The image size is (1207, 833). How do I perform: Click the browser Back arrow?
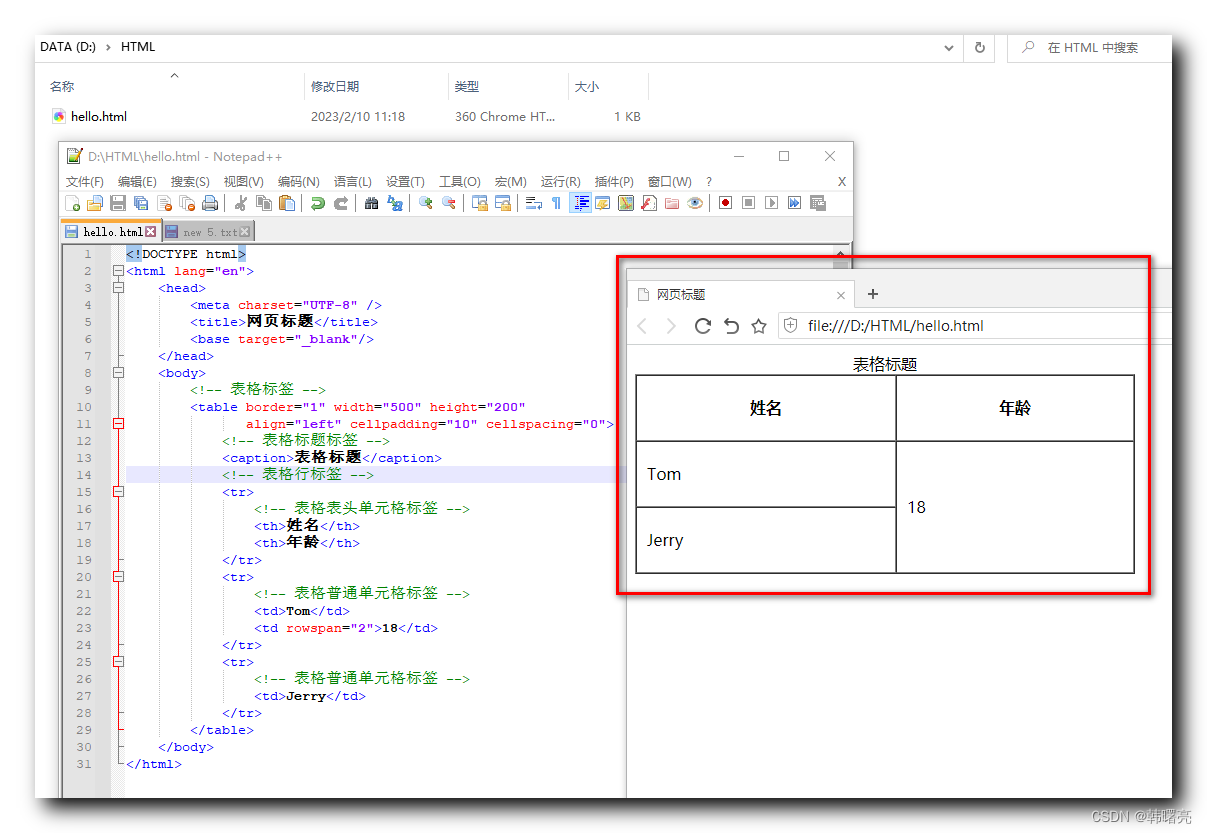coord(642,326)
